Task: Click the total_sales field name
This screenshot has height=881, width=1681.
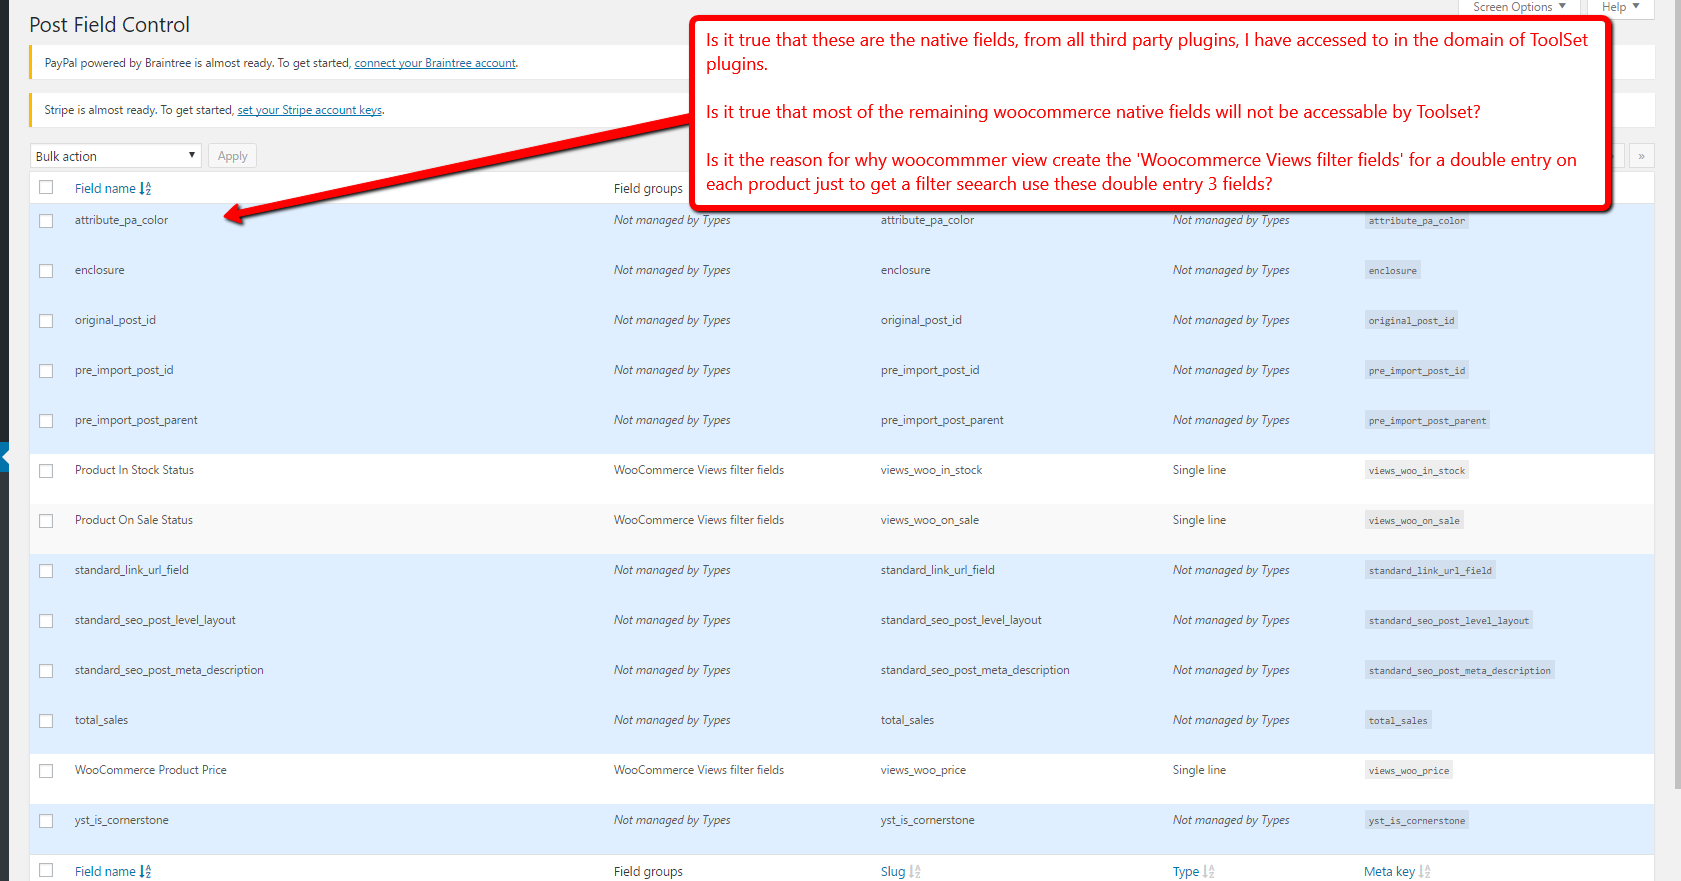Action: tap(101, 720)
